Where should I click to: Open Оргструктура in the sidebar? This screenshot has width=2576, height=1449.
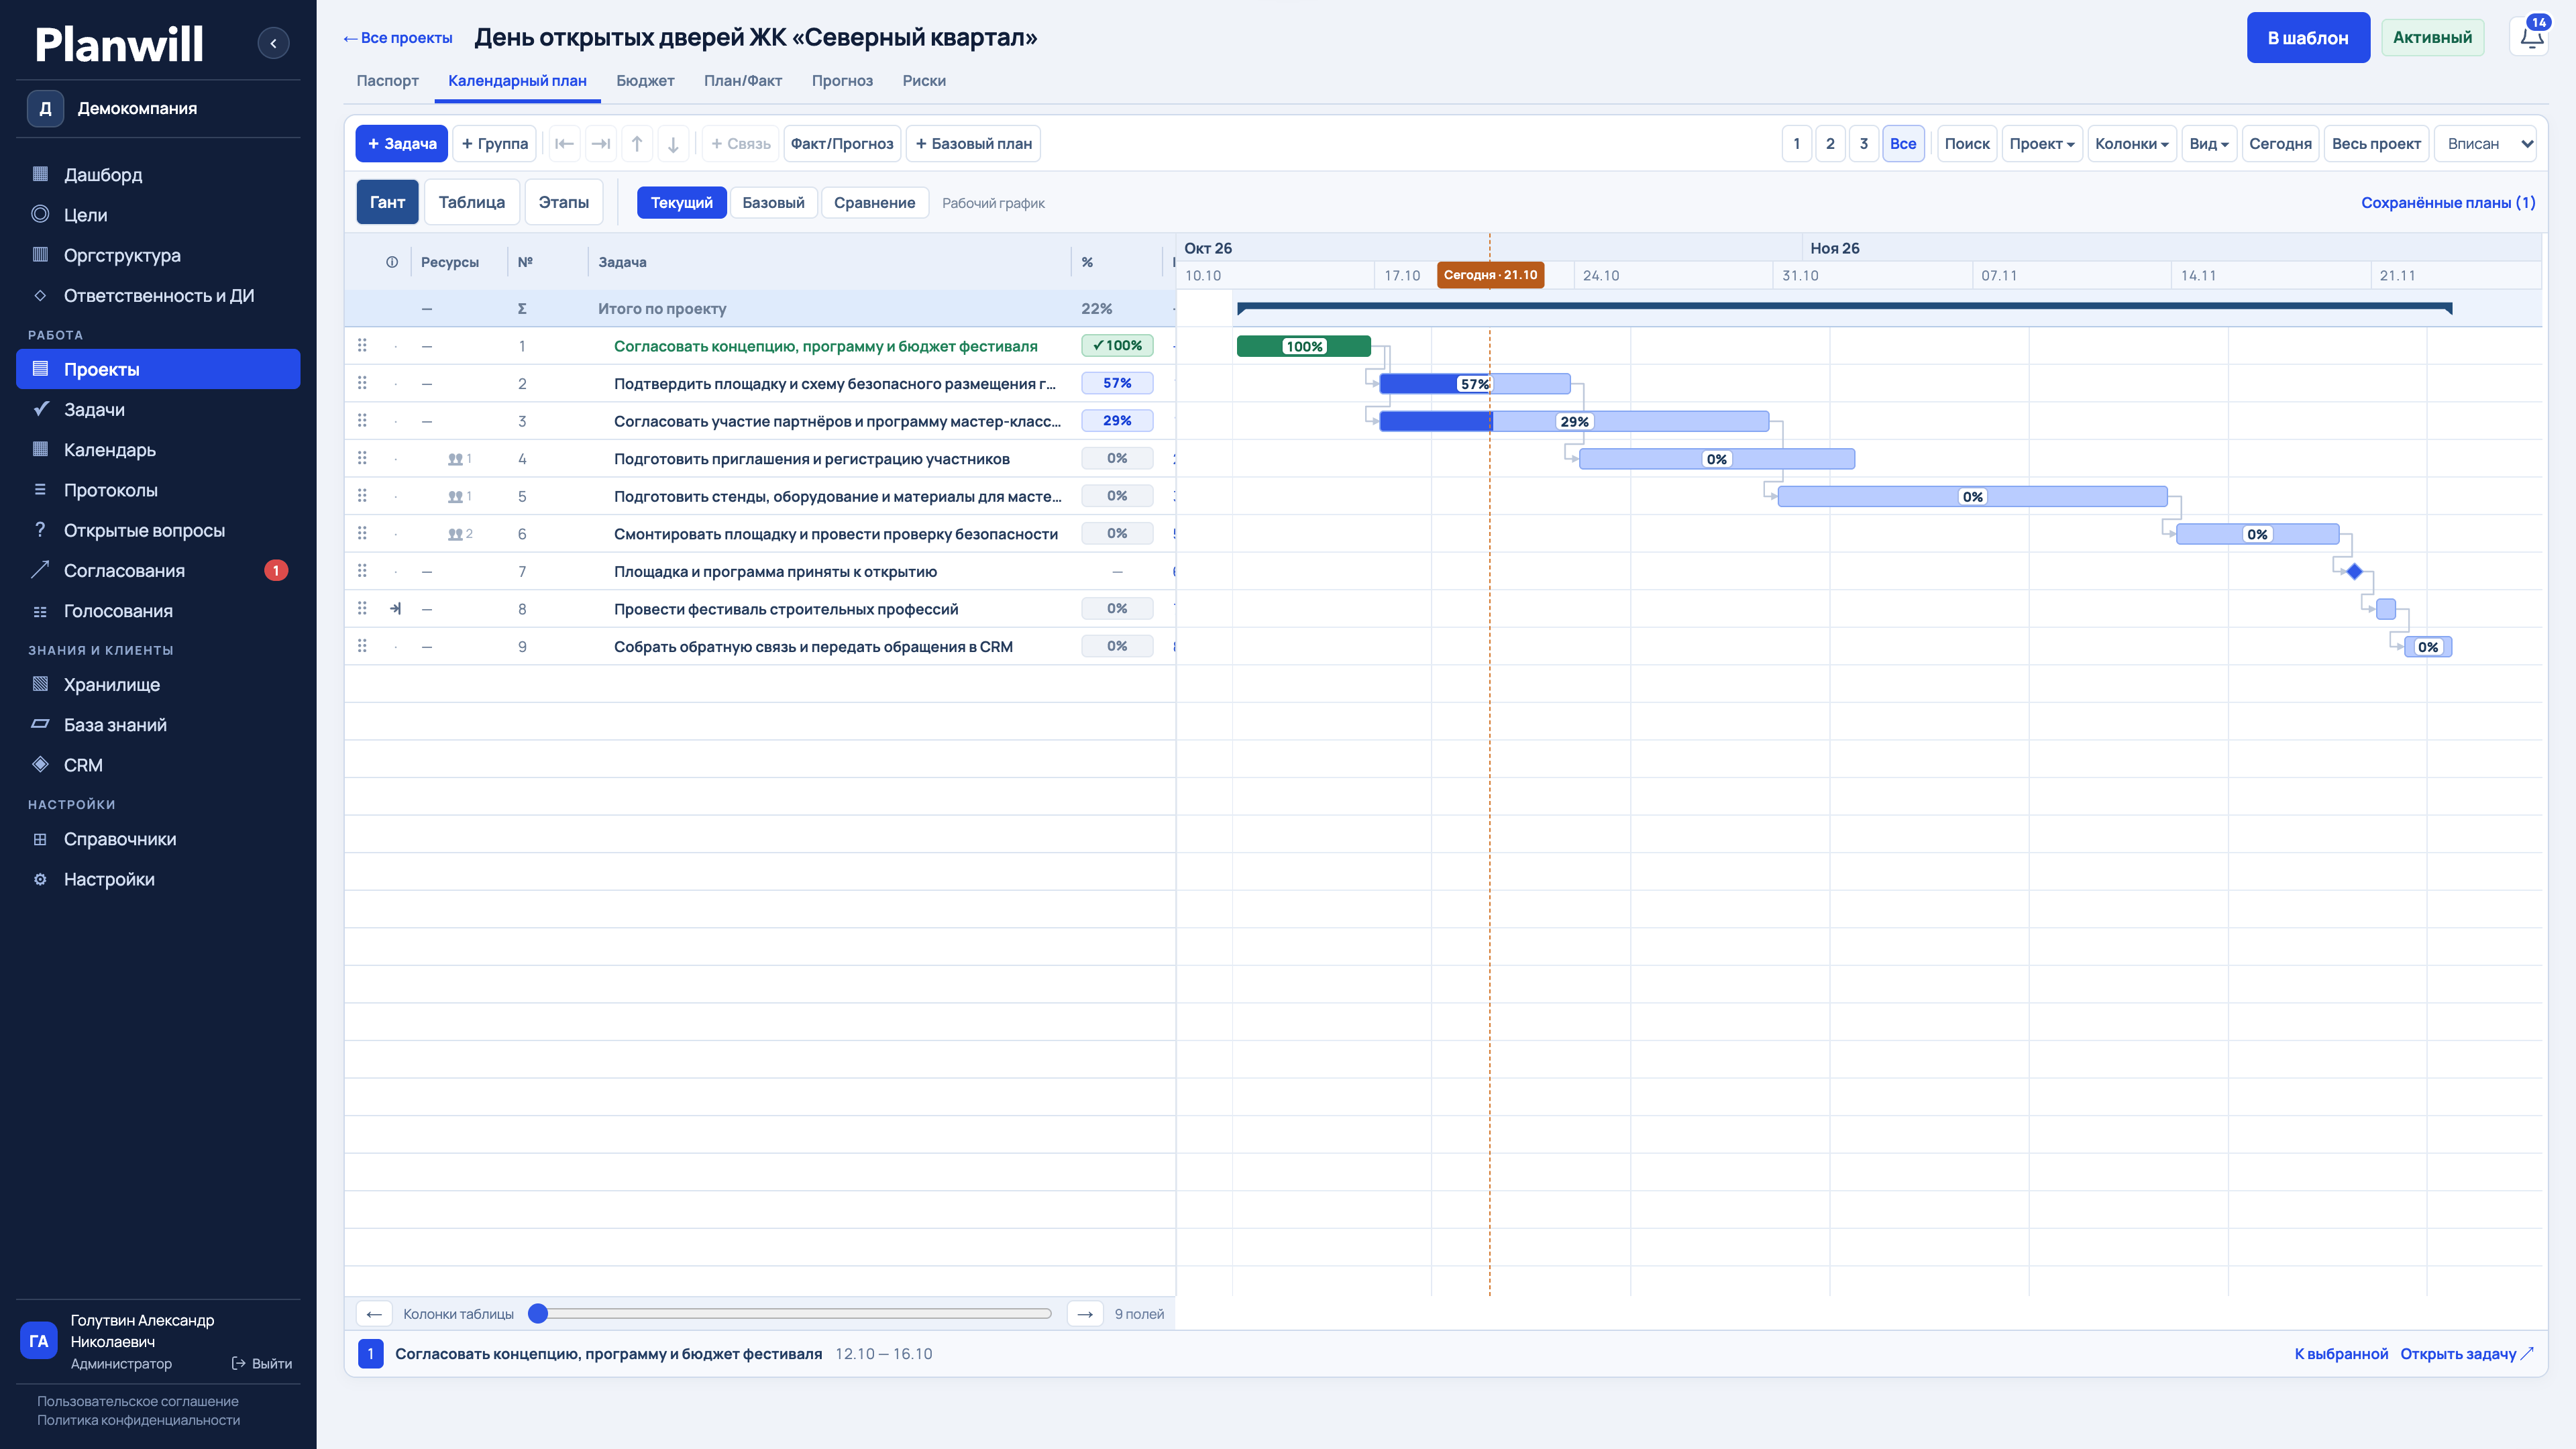point(158,255)
